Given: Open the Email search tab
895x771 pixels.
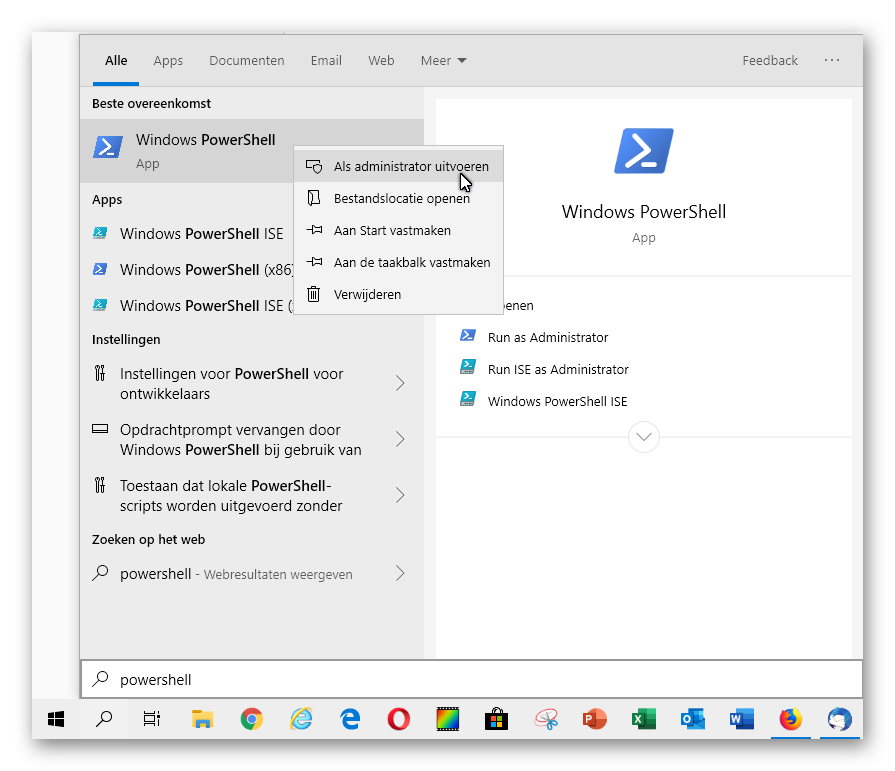Looking at the screenshot, I should tap(326, 60).
